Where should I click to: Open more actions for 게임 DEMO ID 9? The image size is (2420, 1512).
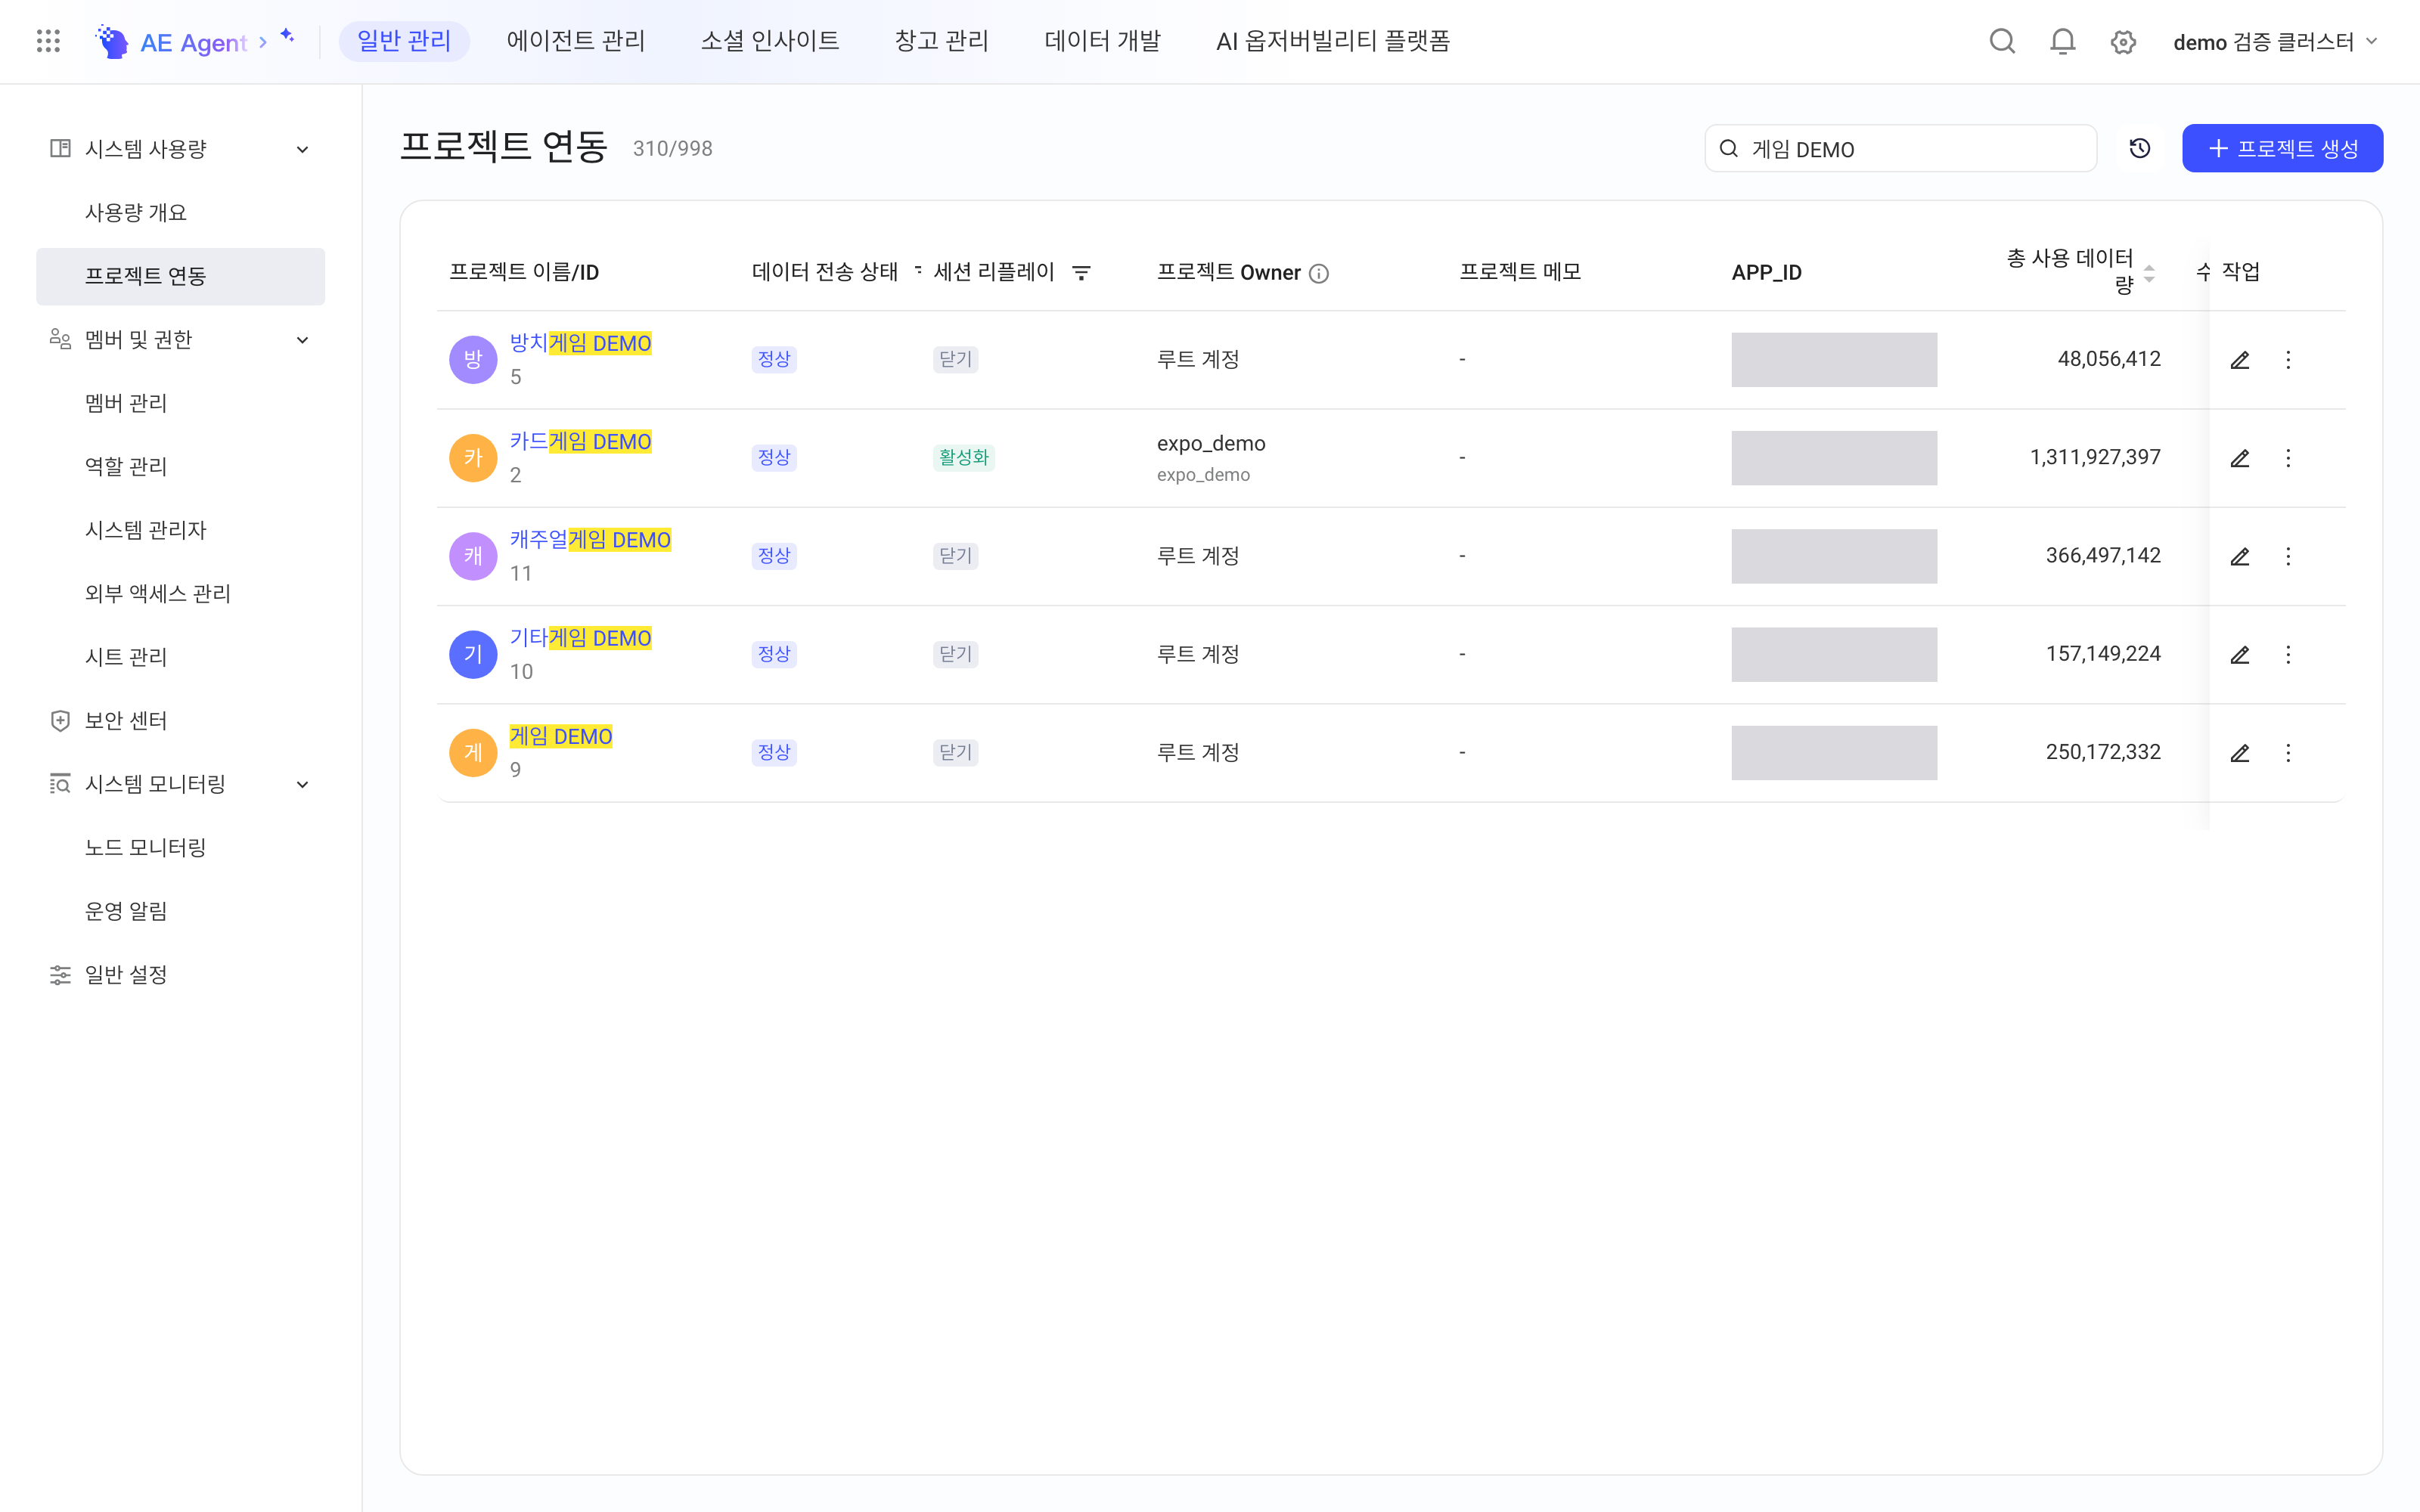(x=2288, y=753)
